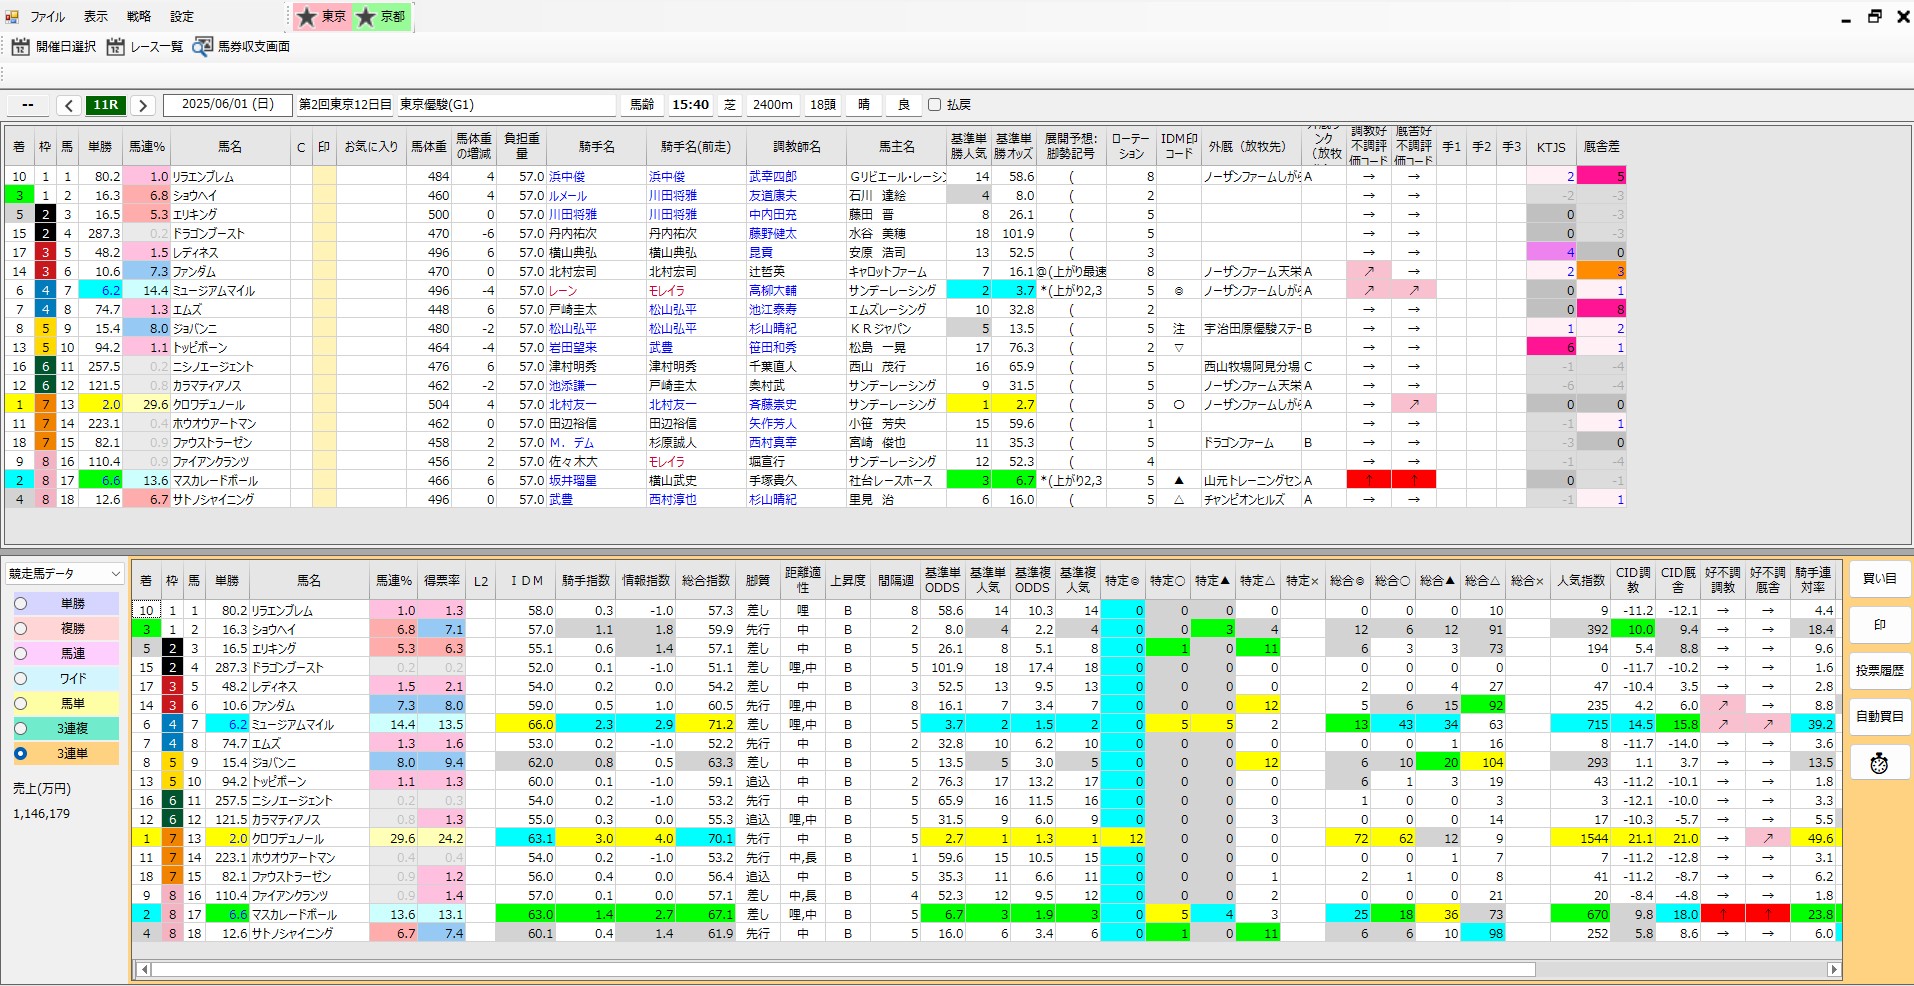
Task: Click the stopwatch icon button
Action: coord(1879,763)
